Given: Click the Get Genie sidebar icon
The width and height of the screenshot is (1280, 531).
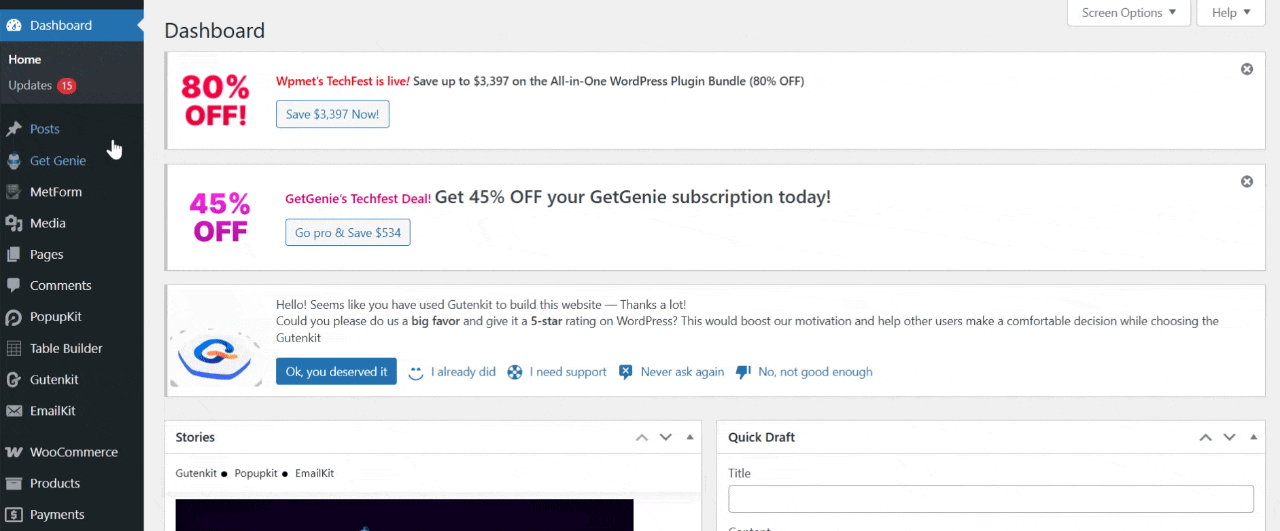Looking at the screenshot, I should coord(13,161).
